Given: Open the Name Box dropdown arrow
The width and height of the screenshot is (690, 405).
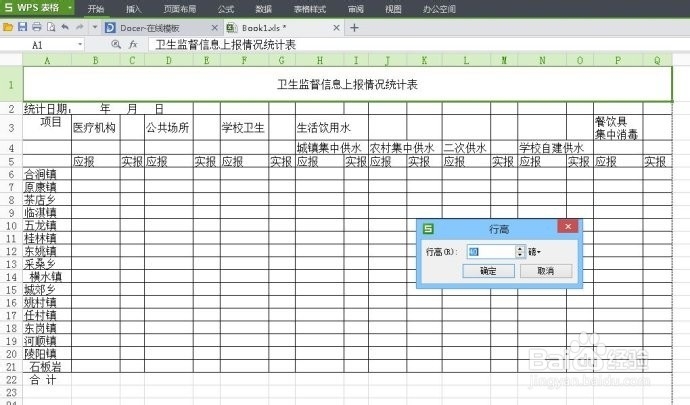Looking at the screenshot, I should [x=80, y=44].
